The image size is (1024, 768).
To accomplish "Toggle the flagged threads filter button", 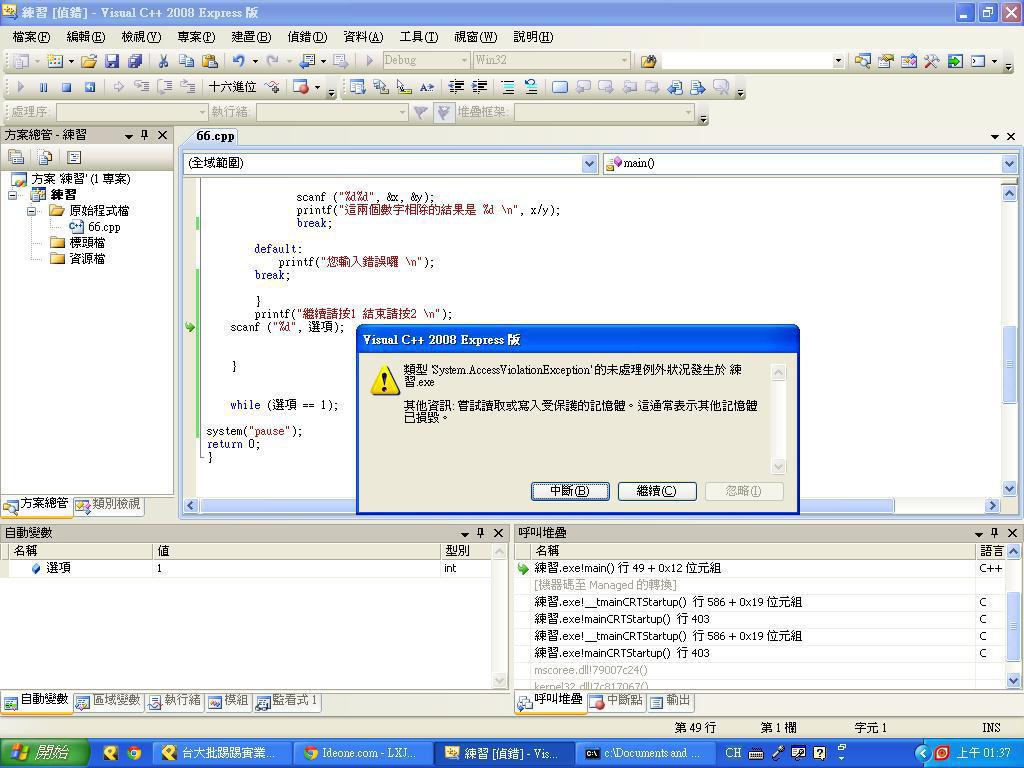I will tap(443, 113).
